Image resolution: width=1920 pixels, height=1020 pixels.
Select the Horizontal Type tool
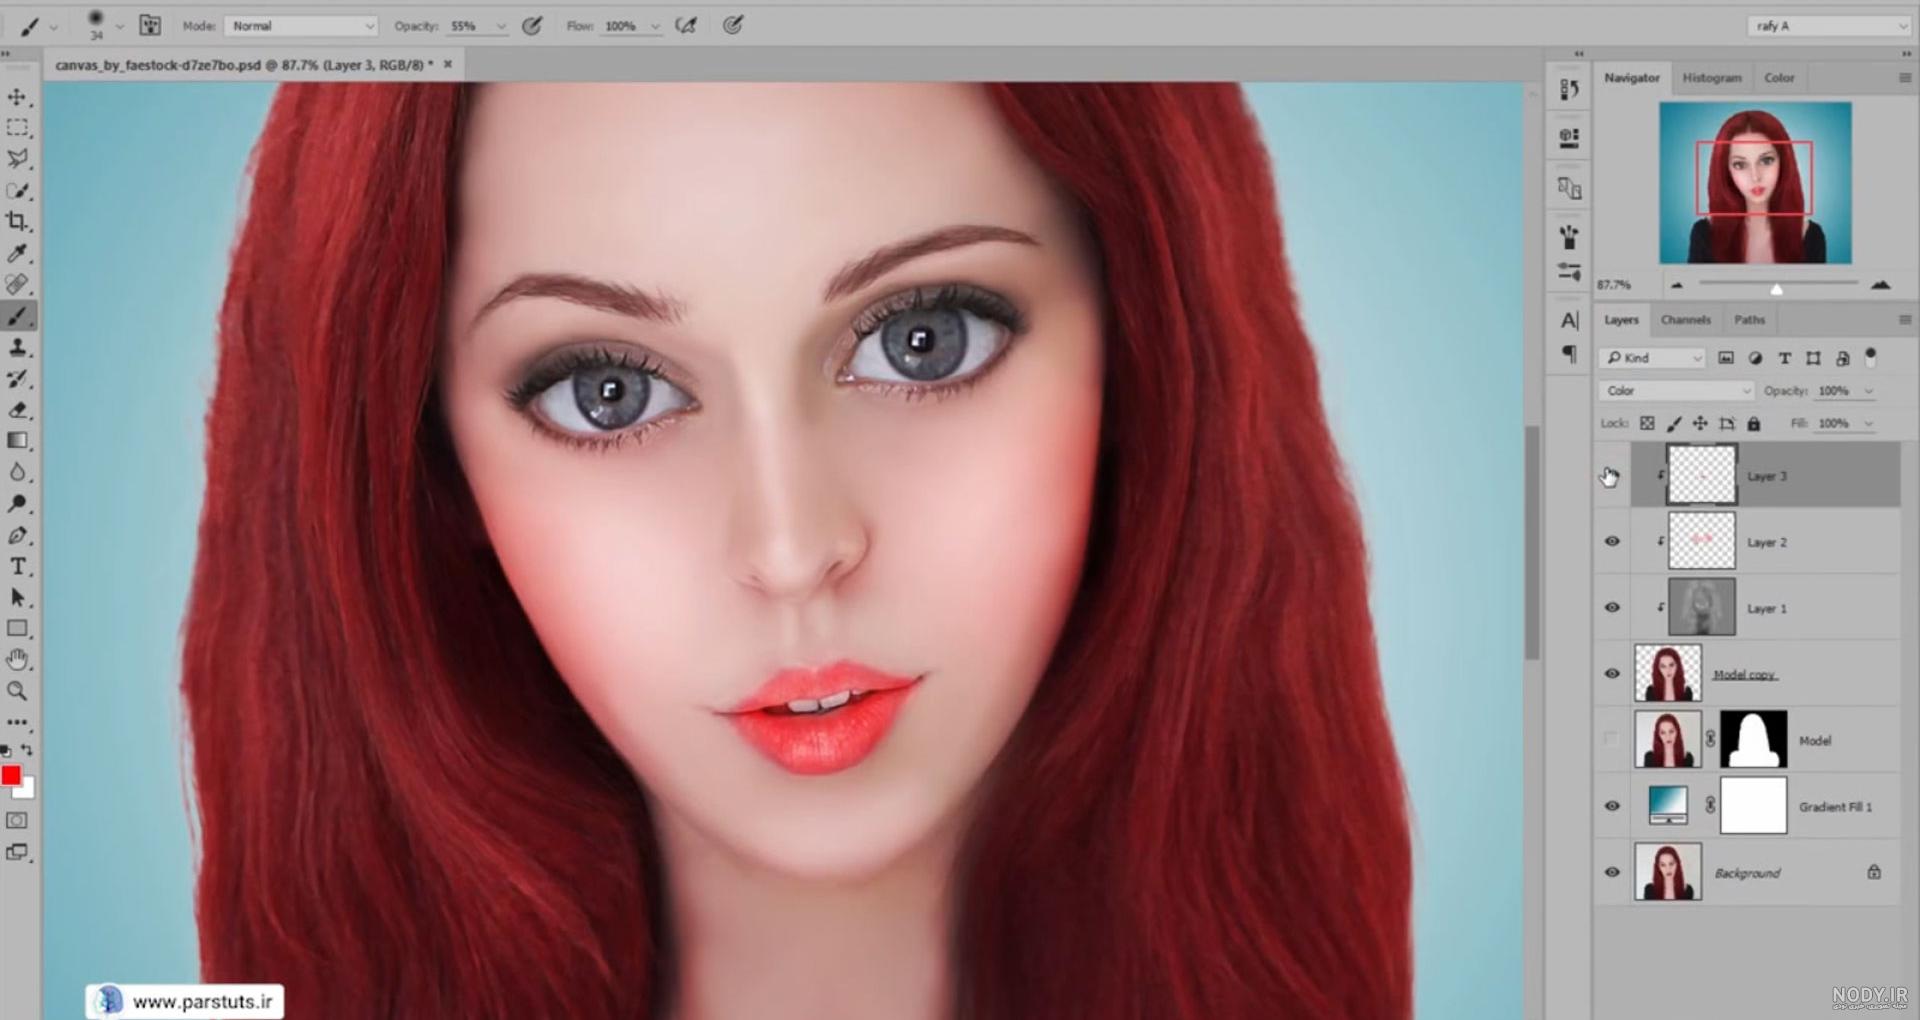(x=17, y=567)
